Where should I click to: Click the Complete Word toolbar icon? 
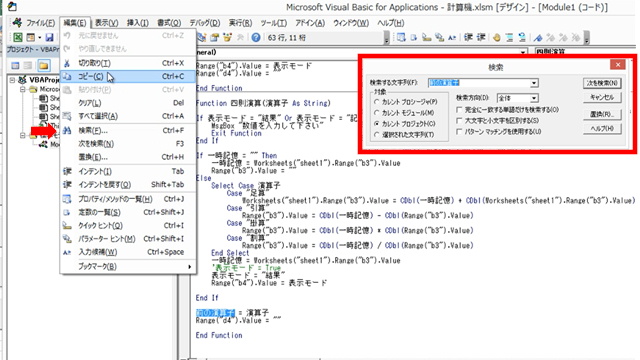coord(452,38)
